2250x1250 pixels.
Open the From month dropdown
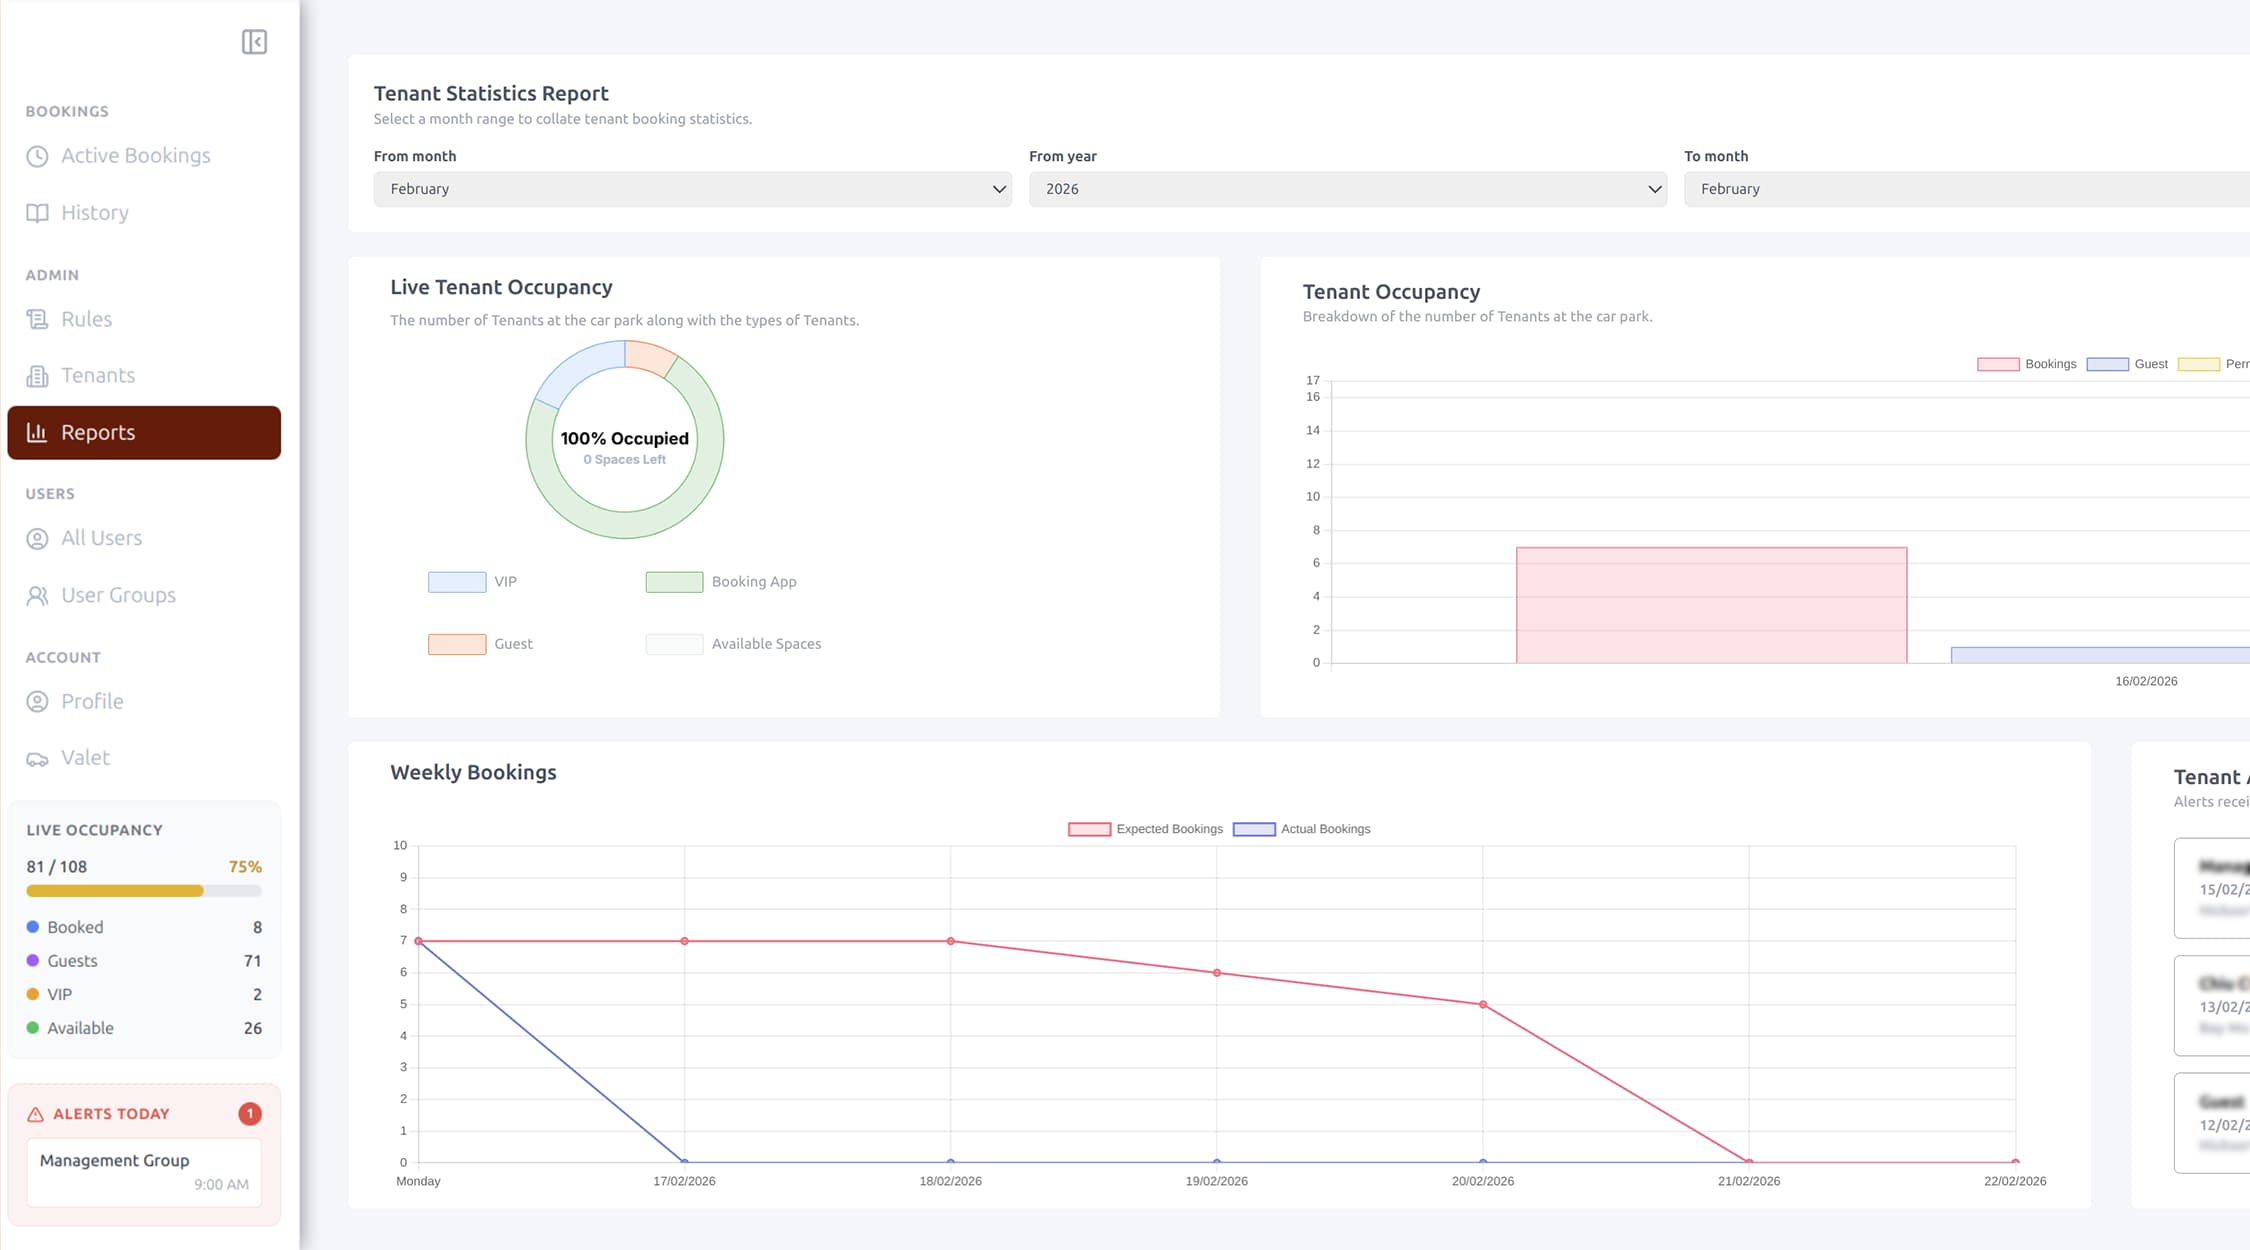(x=692, y=188)
